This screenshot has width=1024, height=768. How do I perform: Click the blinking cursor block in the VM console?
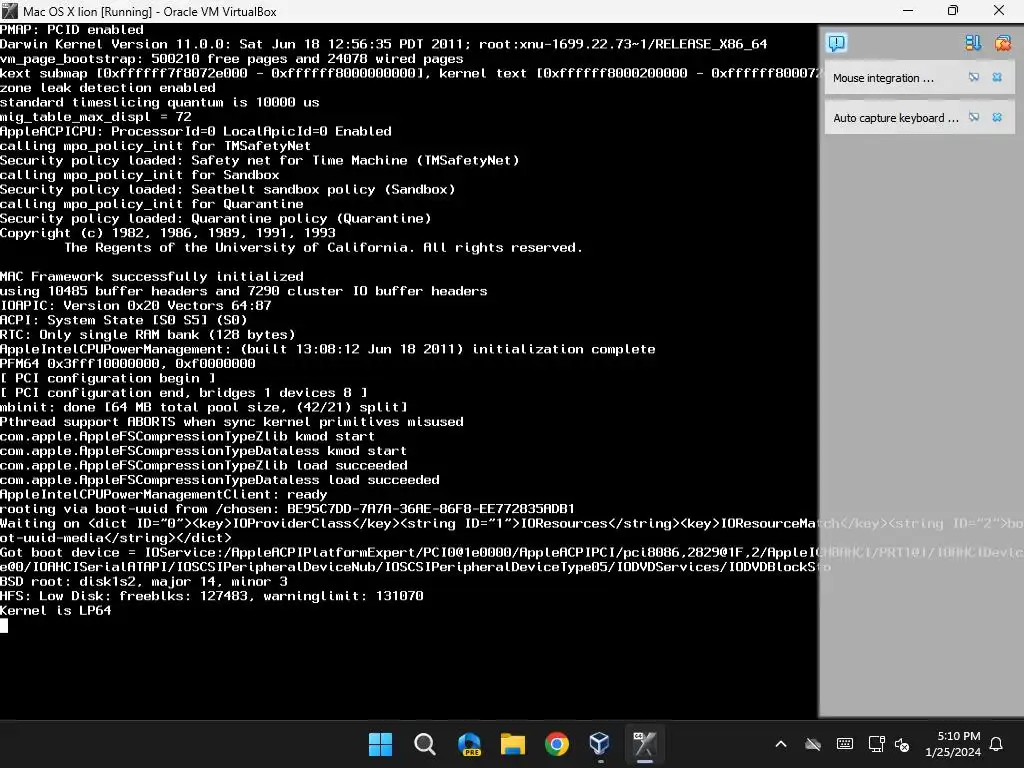[4, 626]
